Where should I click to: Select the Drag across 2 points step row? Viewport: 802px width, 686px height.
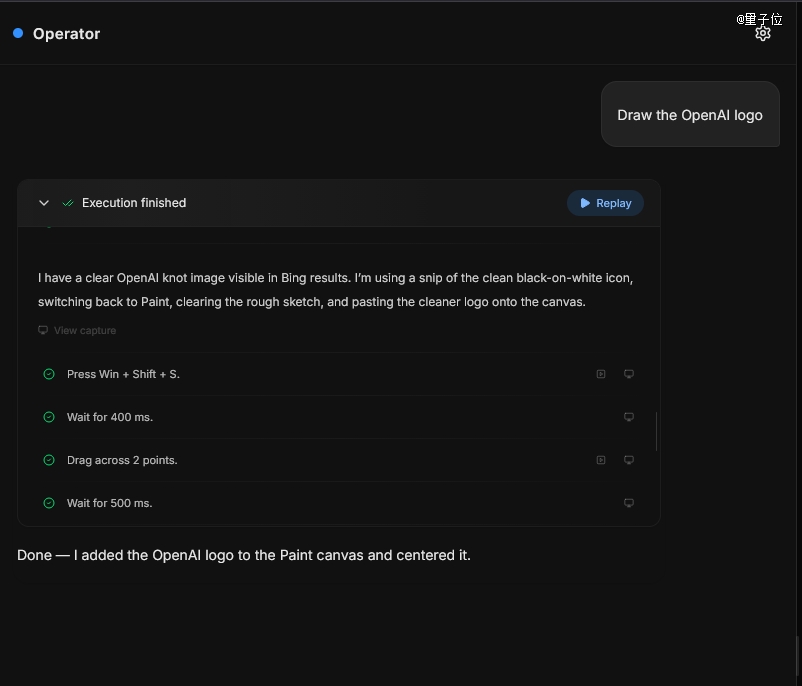tap(300, 460)
